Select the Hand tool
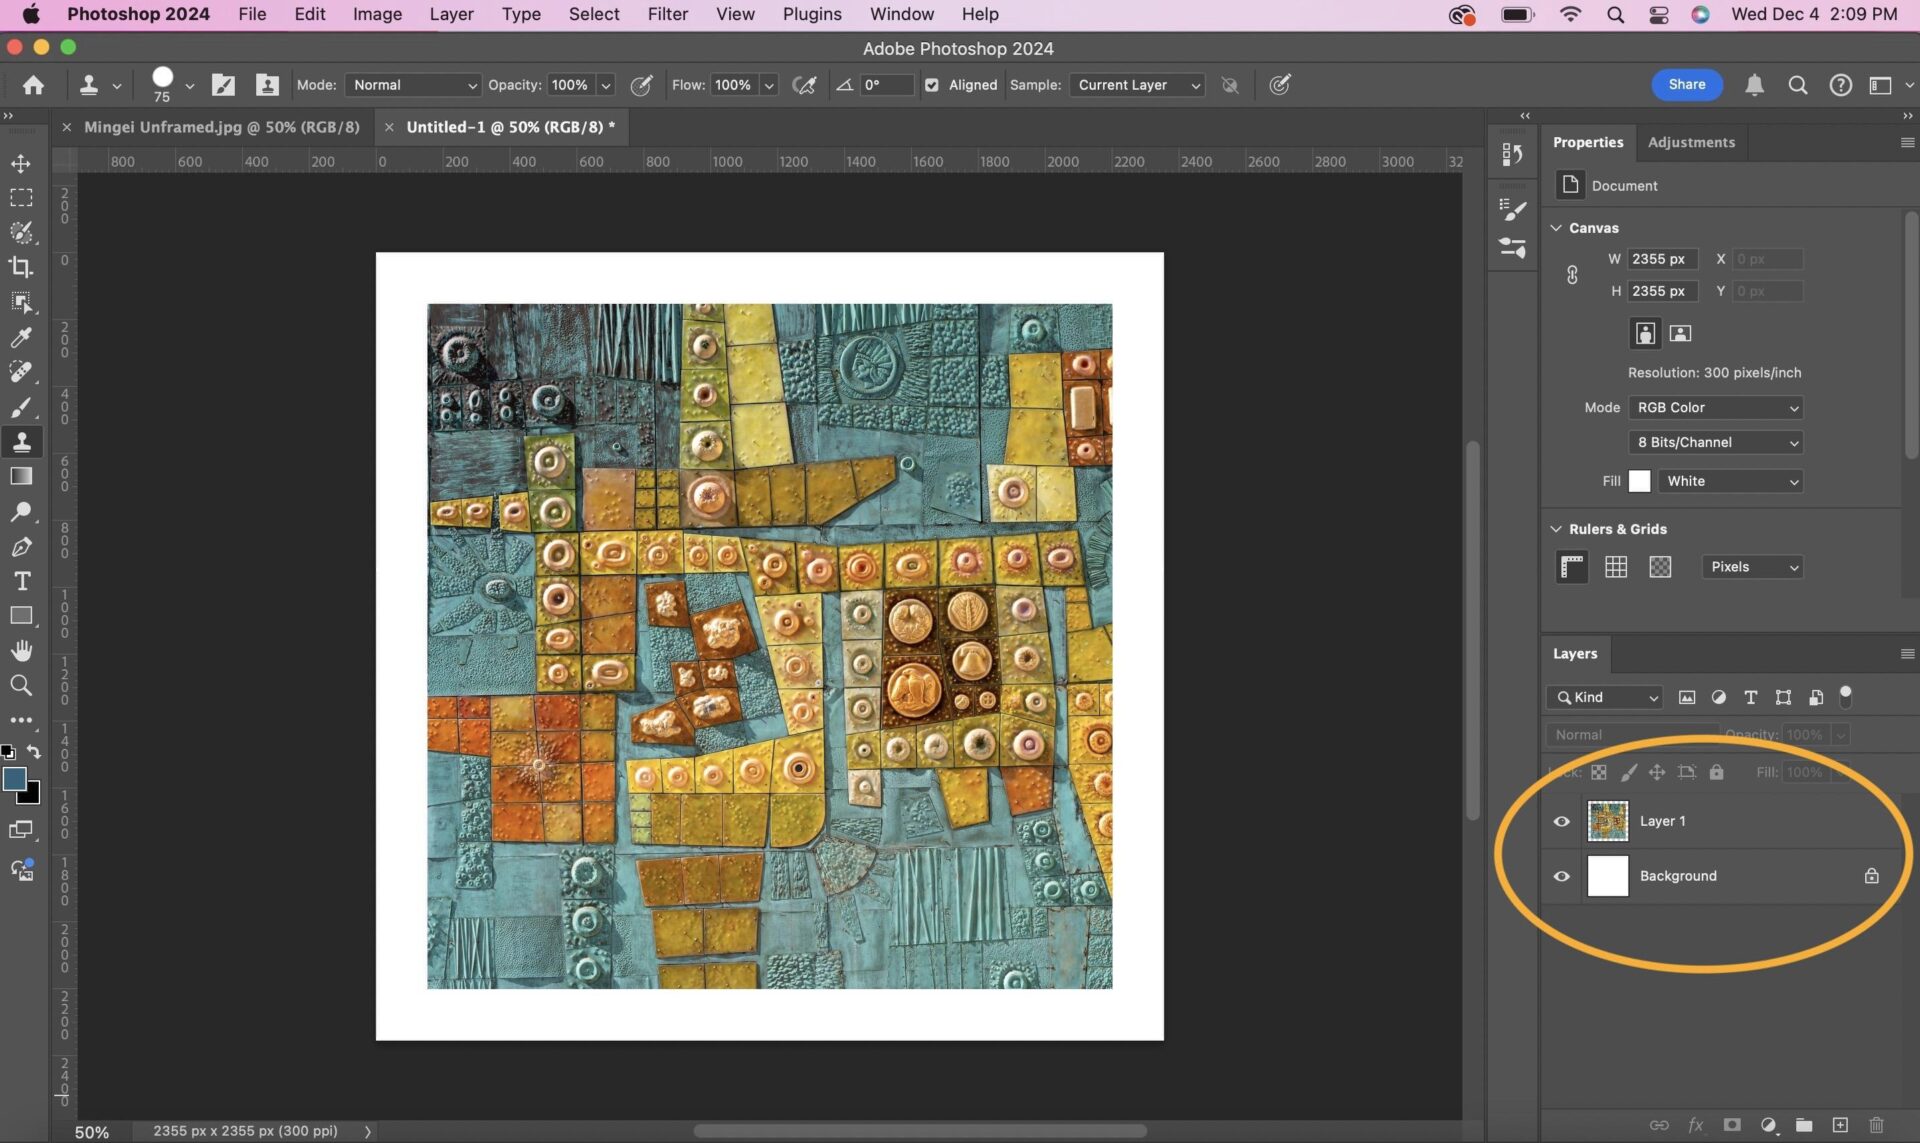1920x1143 pixels. pyautogui.click(x=21, y=651)
